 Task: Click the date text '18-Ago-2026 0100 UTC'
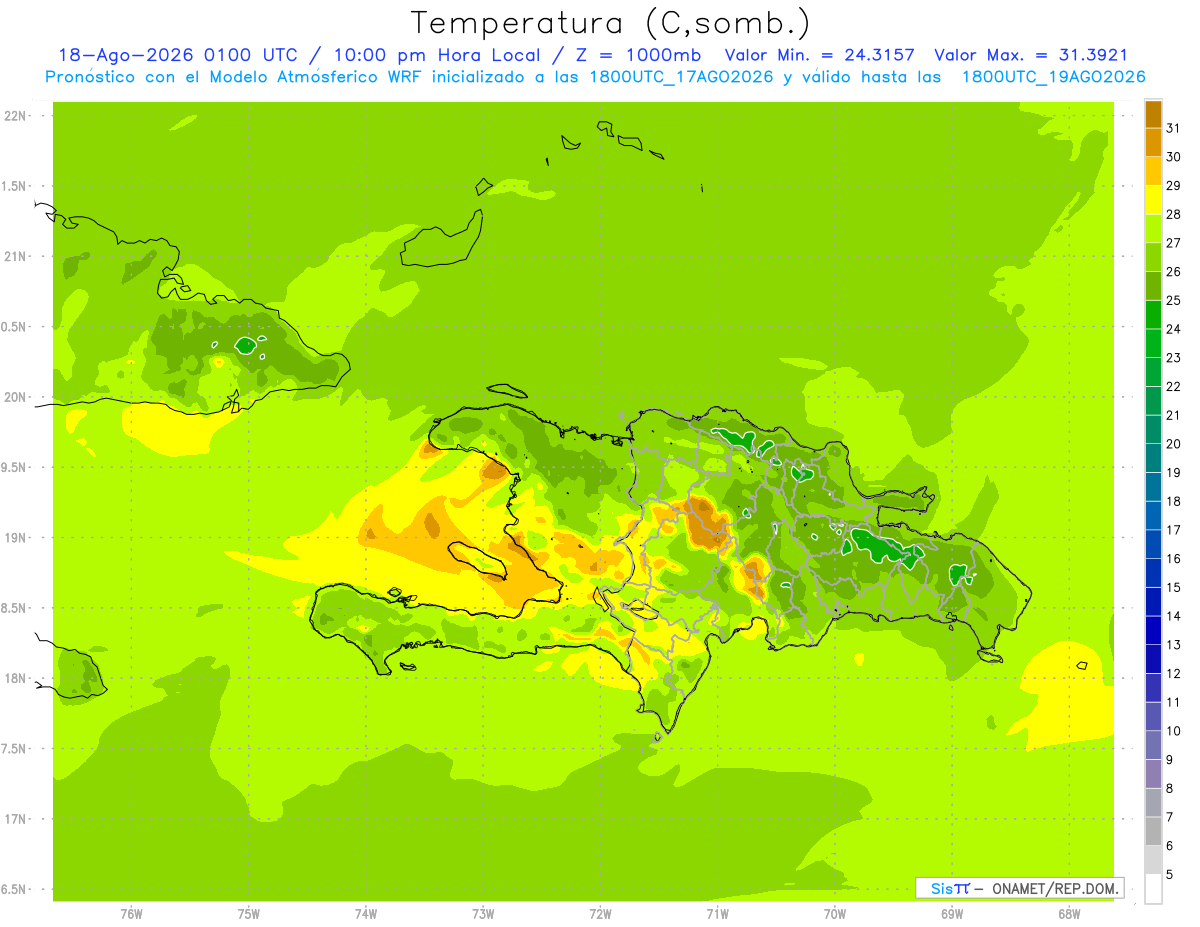(178, 55)
